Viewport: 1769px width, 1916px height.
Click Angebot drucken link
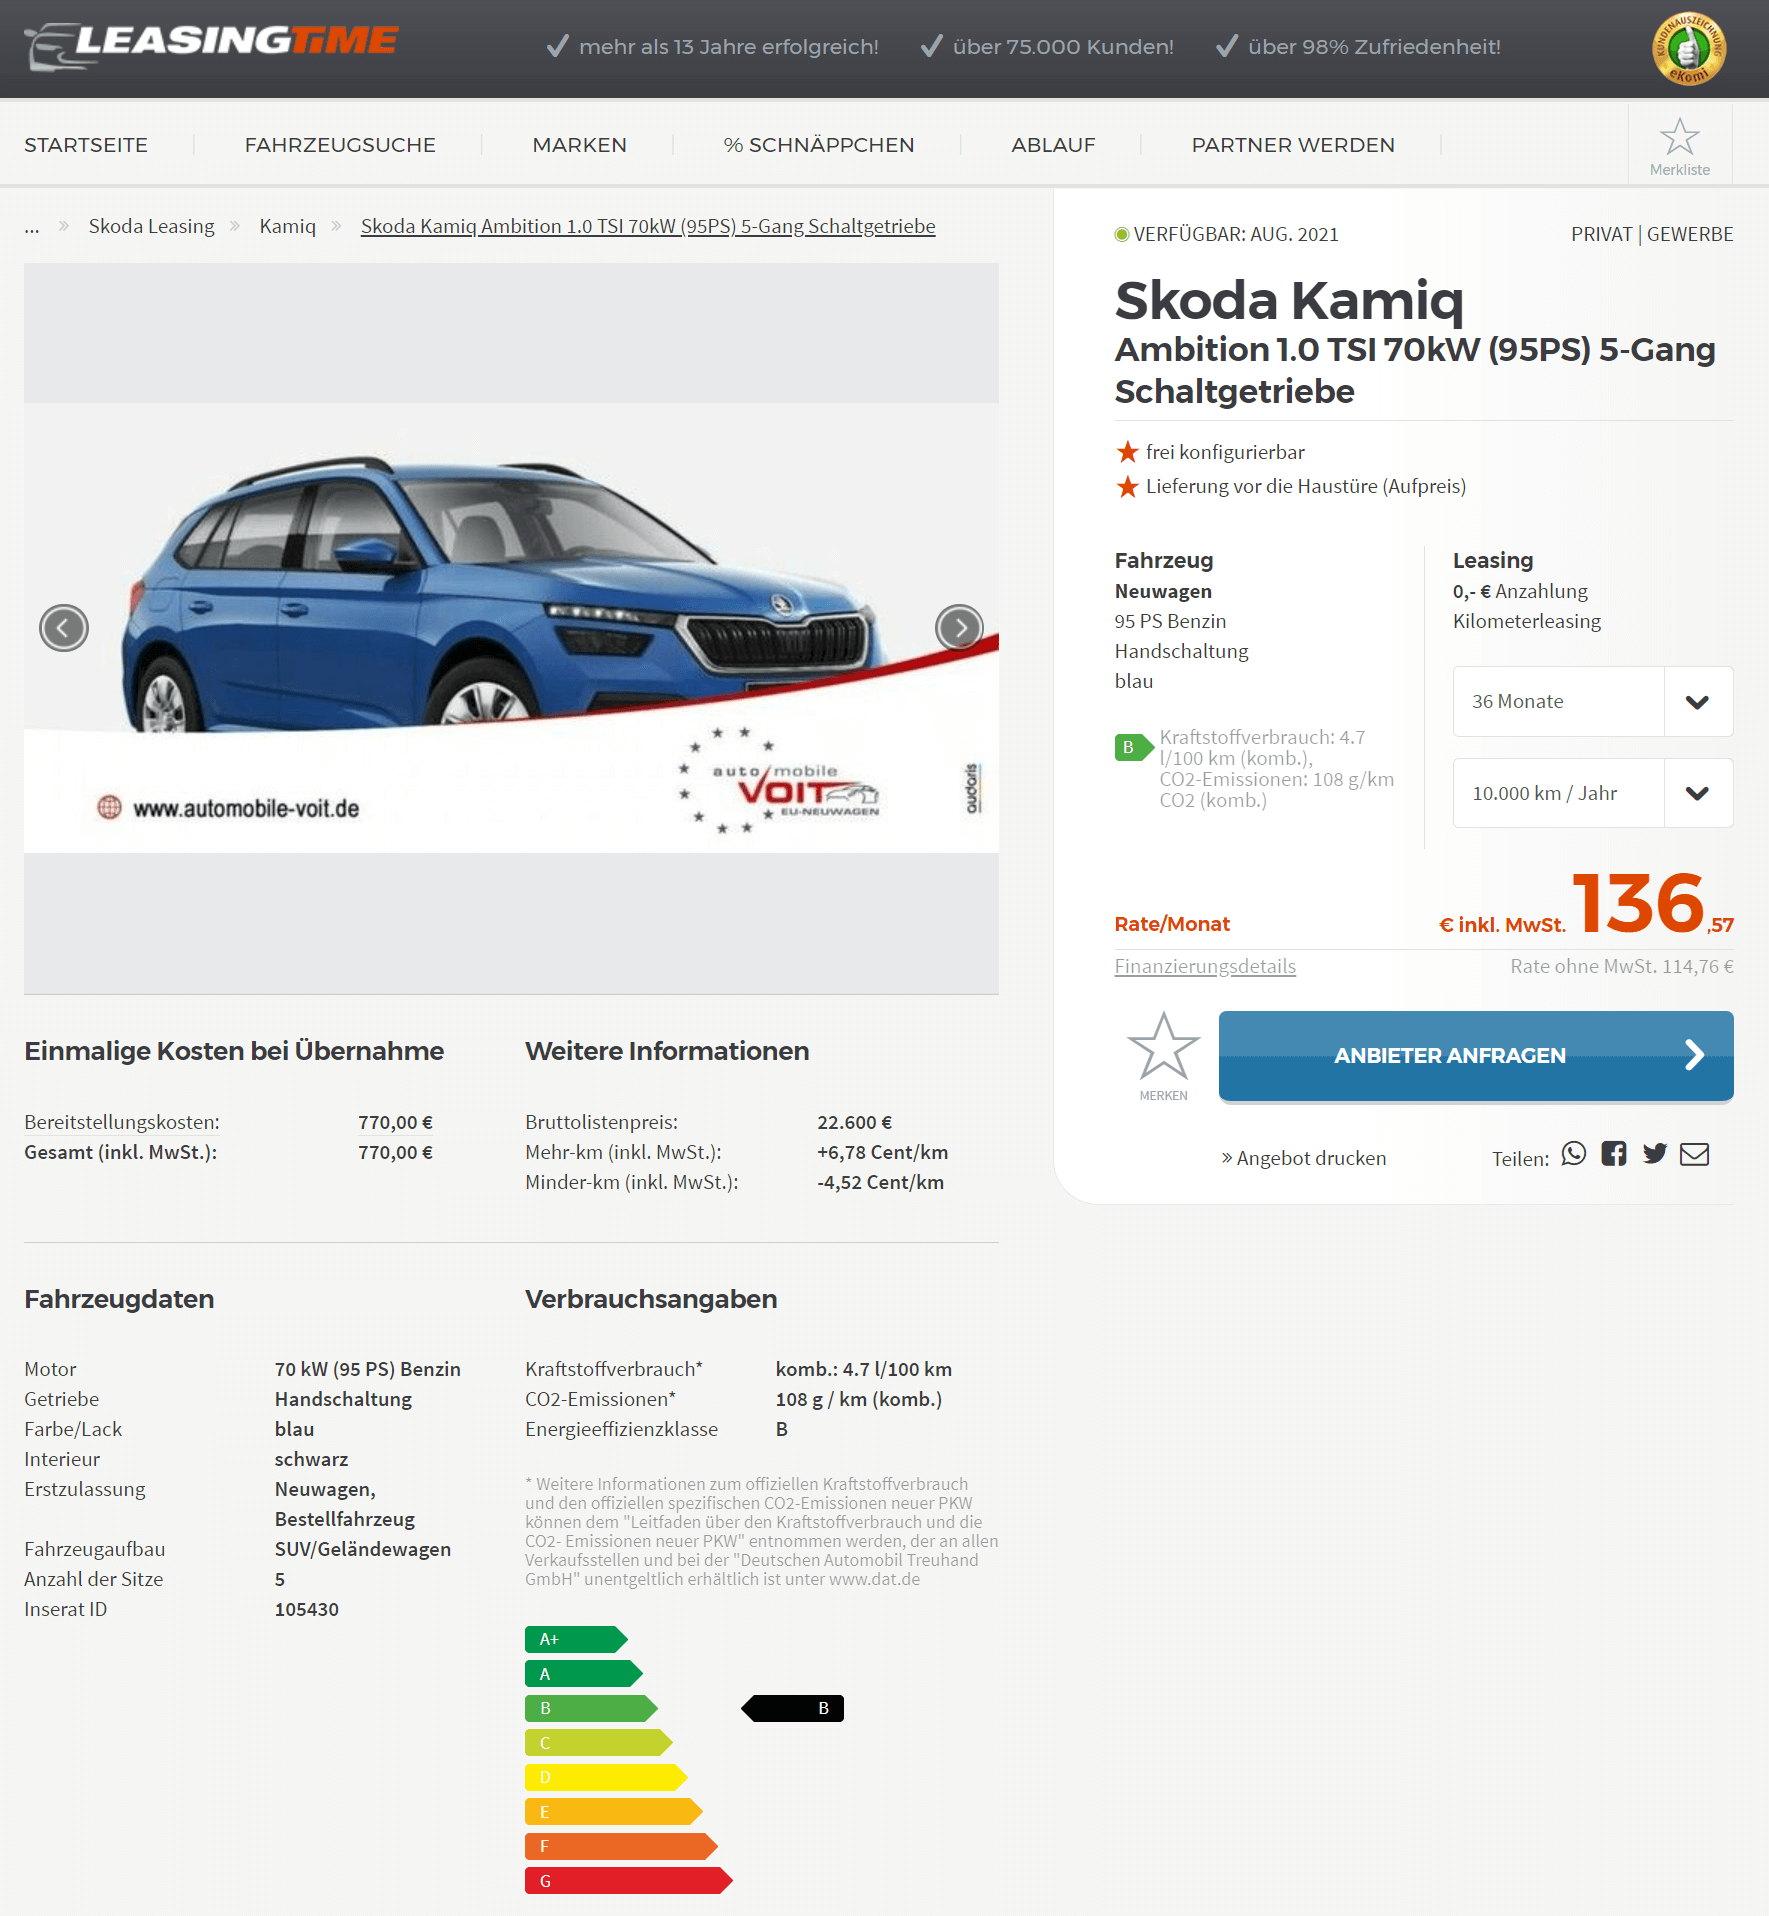click(x=1304, y=1158)
